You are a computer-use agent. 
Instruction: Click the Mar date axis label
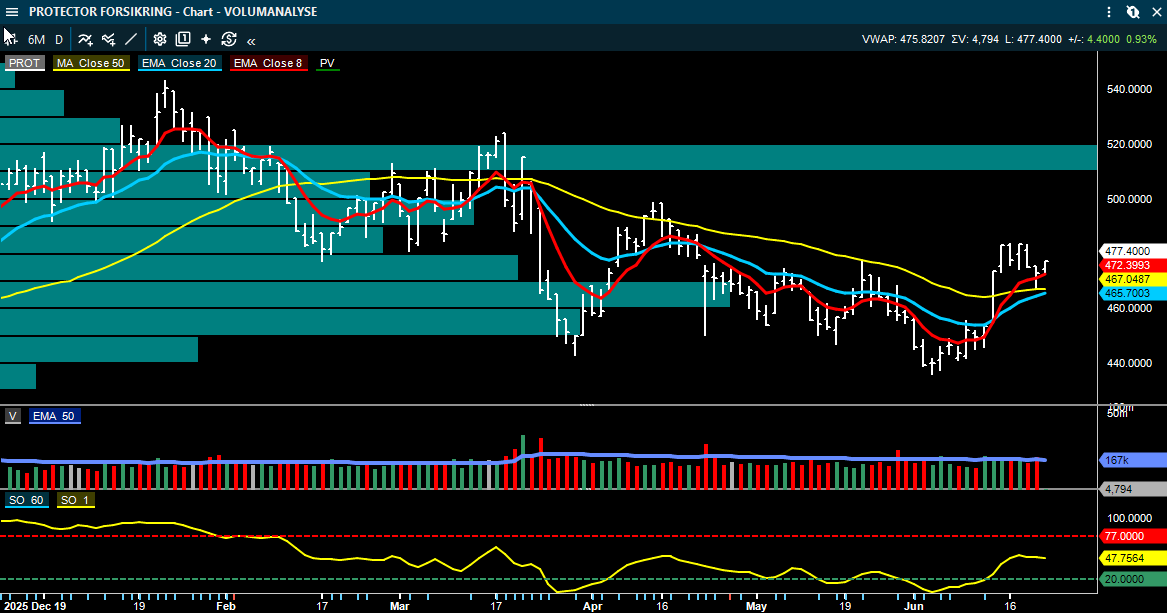[400, 606]
